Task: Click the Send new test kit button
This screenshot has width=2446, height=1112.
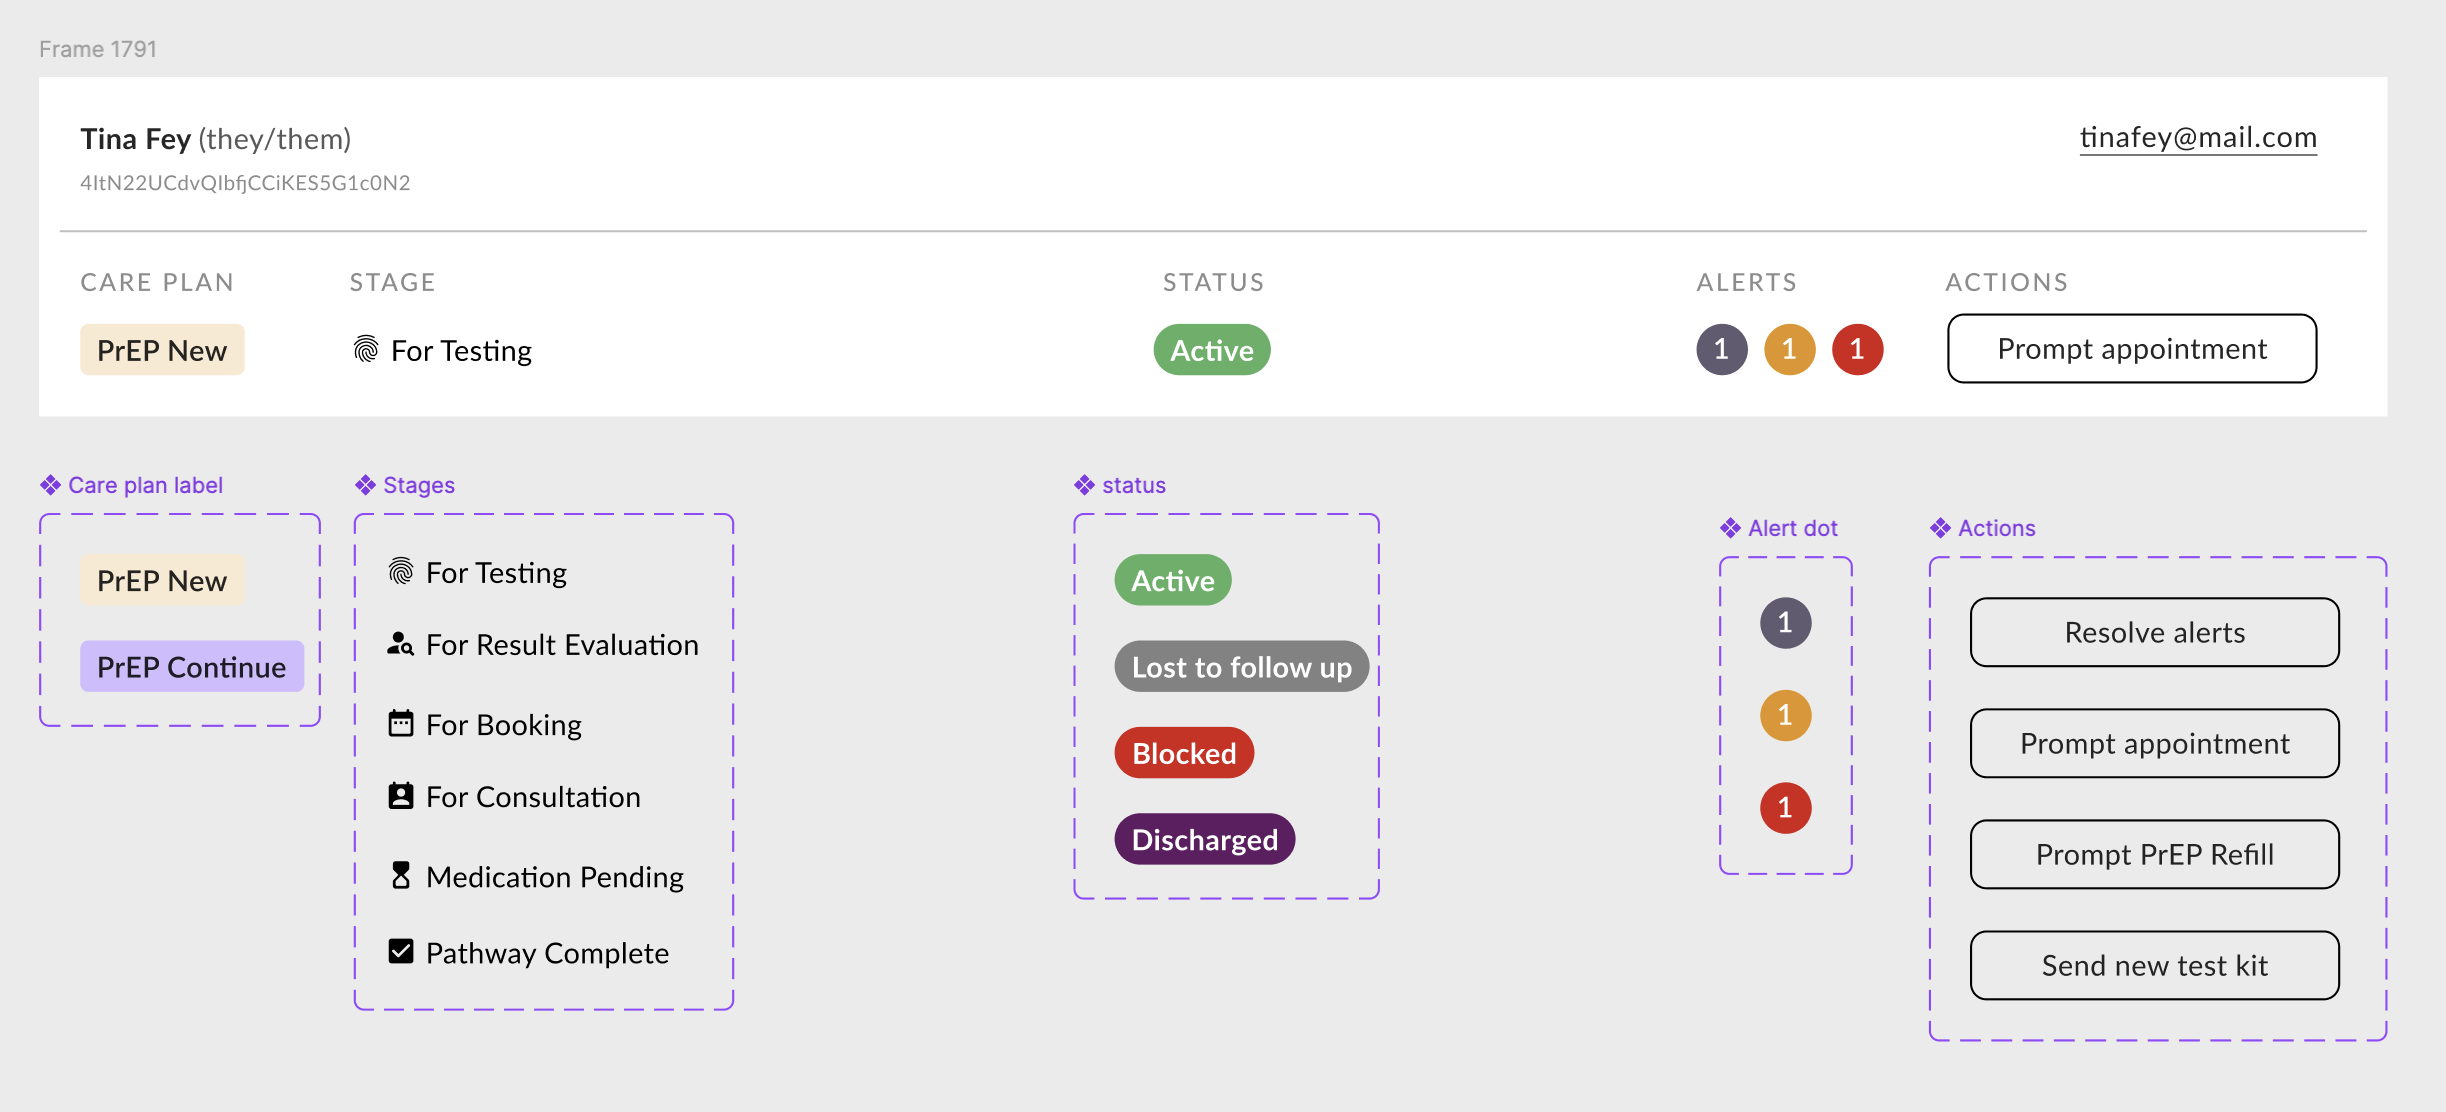Action: click(x=2154, y=965)
